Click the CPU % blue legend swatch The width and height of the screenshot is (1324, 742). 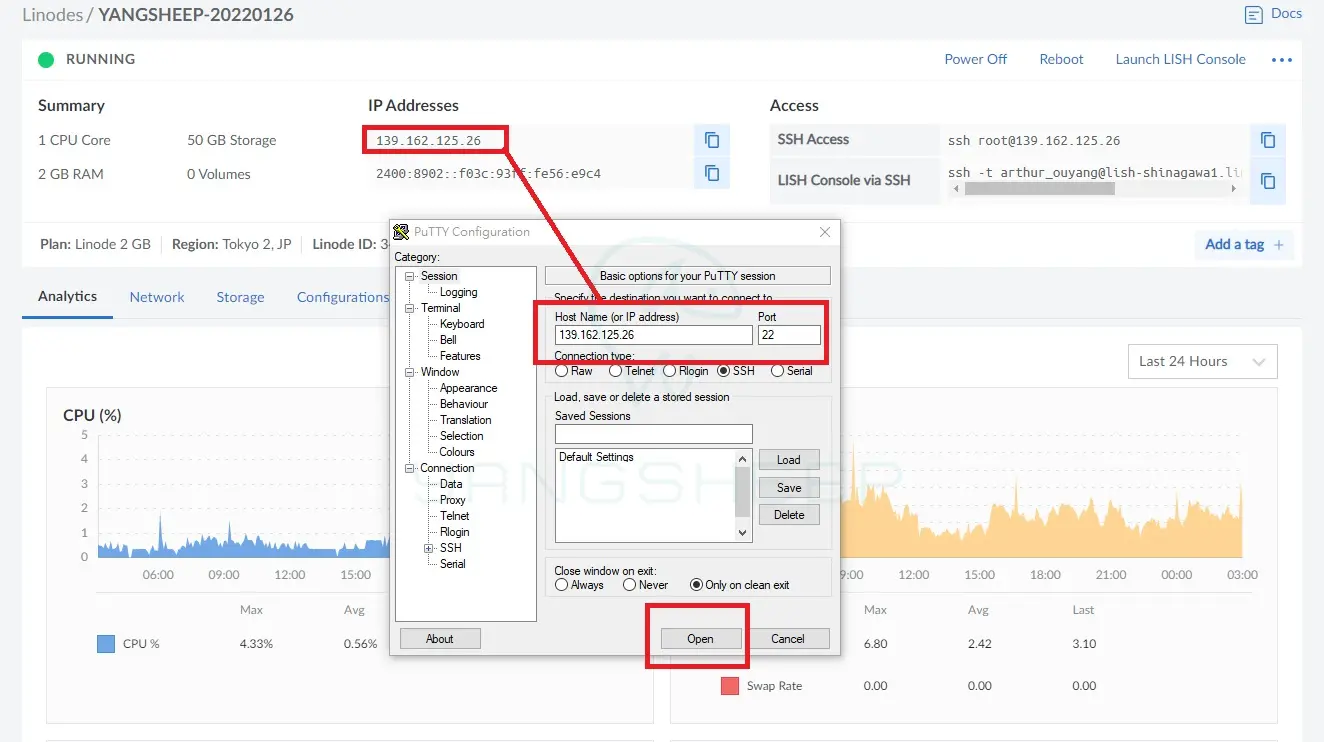click(x=106, y=644)
